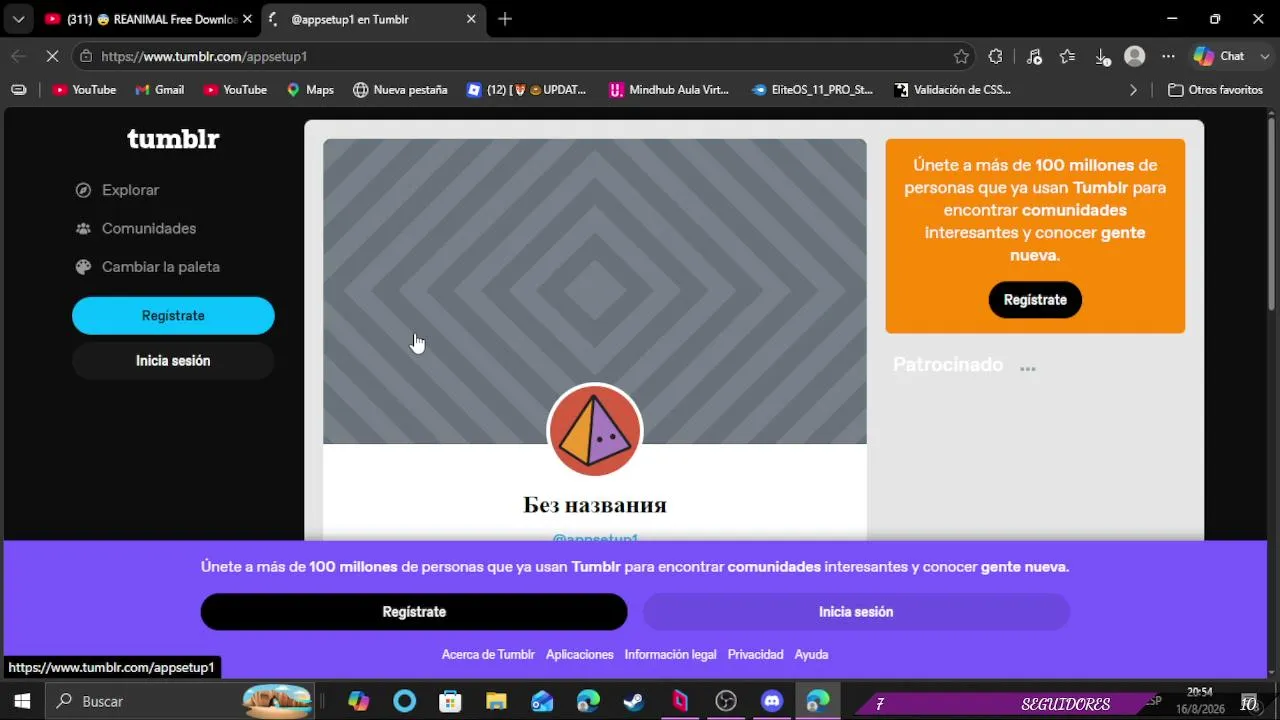Click Cambiar la paleta option
Screen dimensions: 1280x720
click(x=148, y=267)
